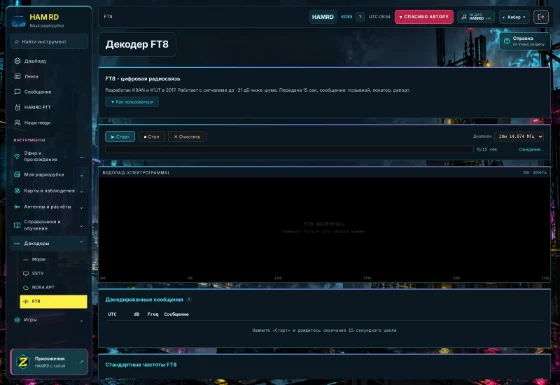The height and width of the screenshot is (385, 560).
Task: Click the question mark near decoded messages
Action: tap(189, 300)
